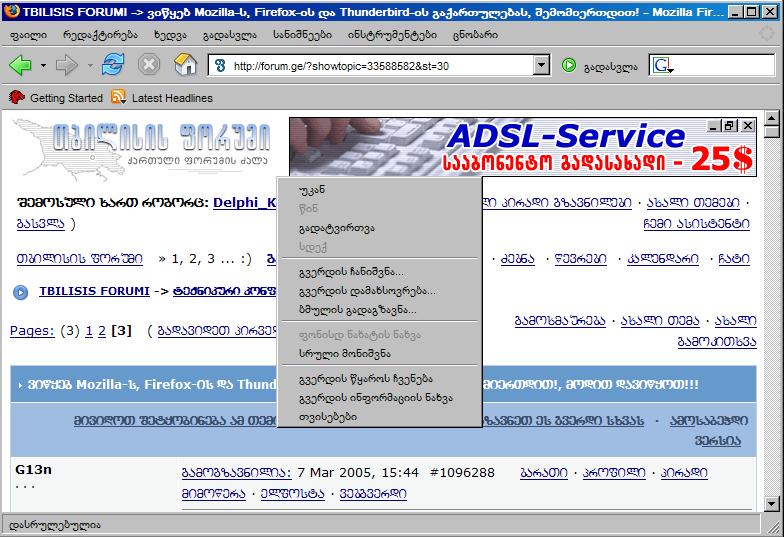
Task: Choose გვერდის ინფორმაციის ნახვა in context menu
Action: click(x=380, y=397)
